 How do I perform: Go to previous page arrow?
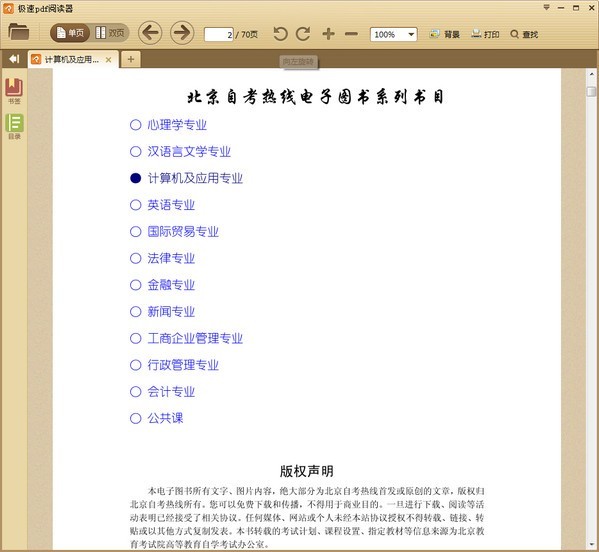[x=150, y=33]
